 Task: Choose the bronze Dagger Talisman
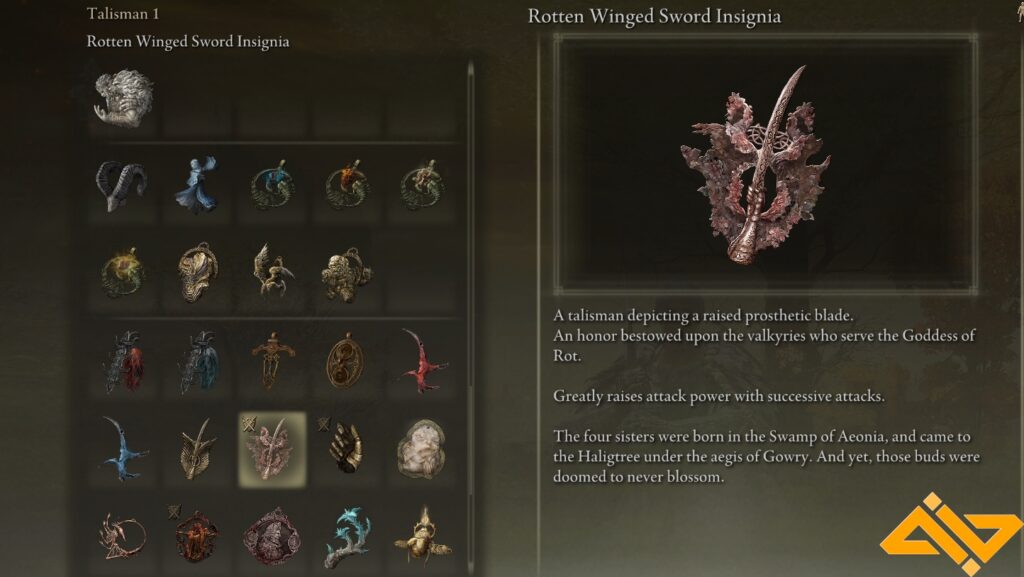(x=272, y=362)
